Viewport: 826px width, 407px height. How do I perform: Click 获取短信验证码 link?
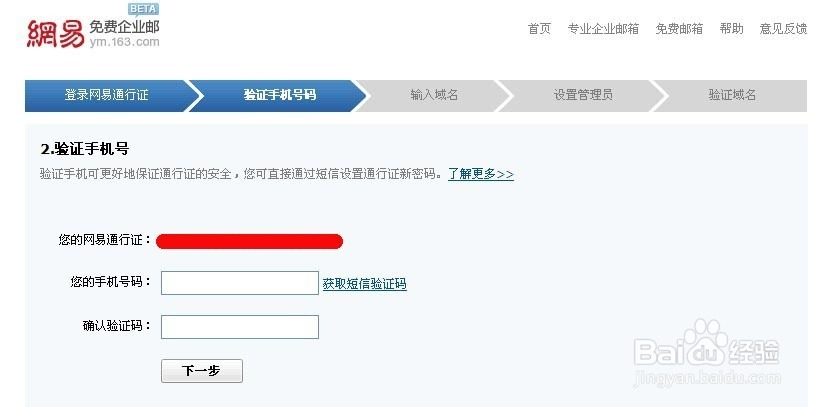click(x=365, y=284)
